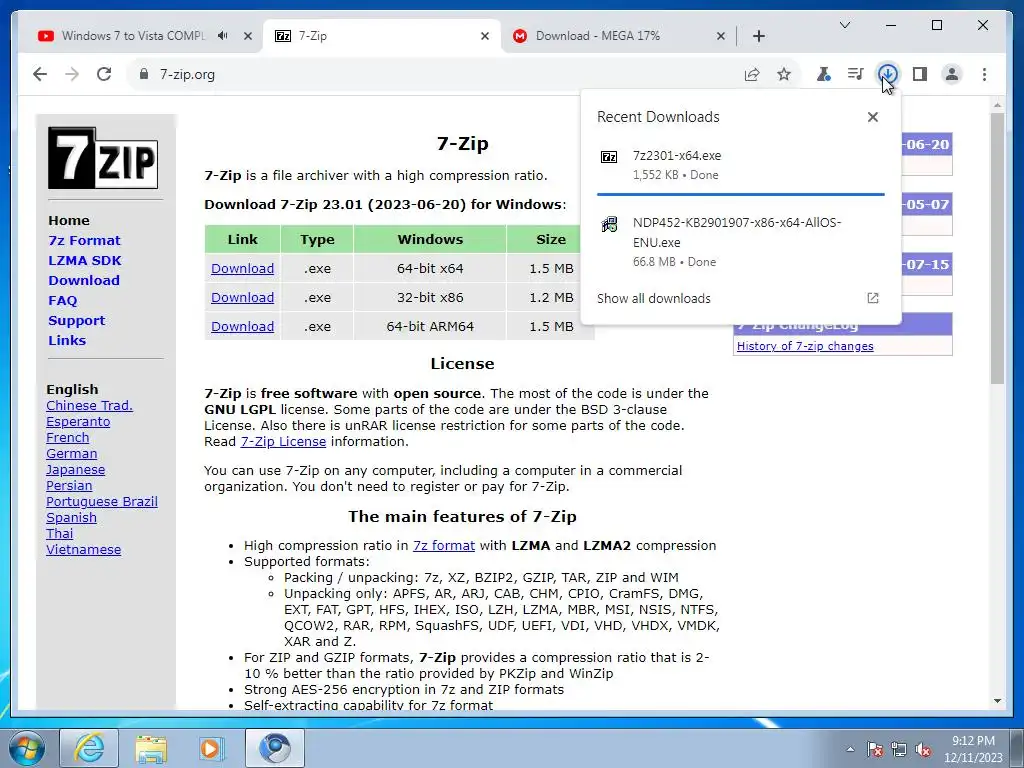
Task: Download the 32-bit x86 .exe
Action: (242, 297)
